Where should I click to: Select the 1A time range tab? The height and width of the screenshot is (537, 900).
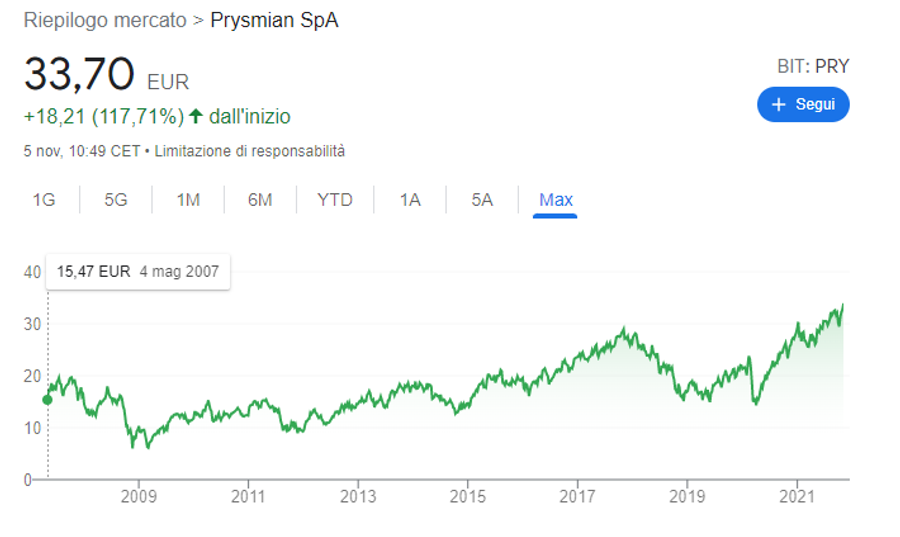click(410, 200)
